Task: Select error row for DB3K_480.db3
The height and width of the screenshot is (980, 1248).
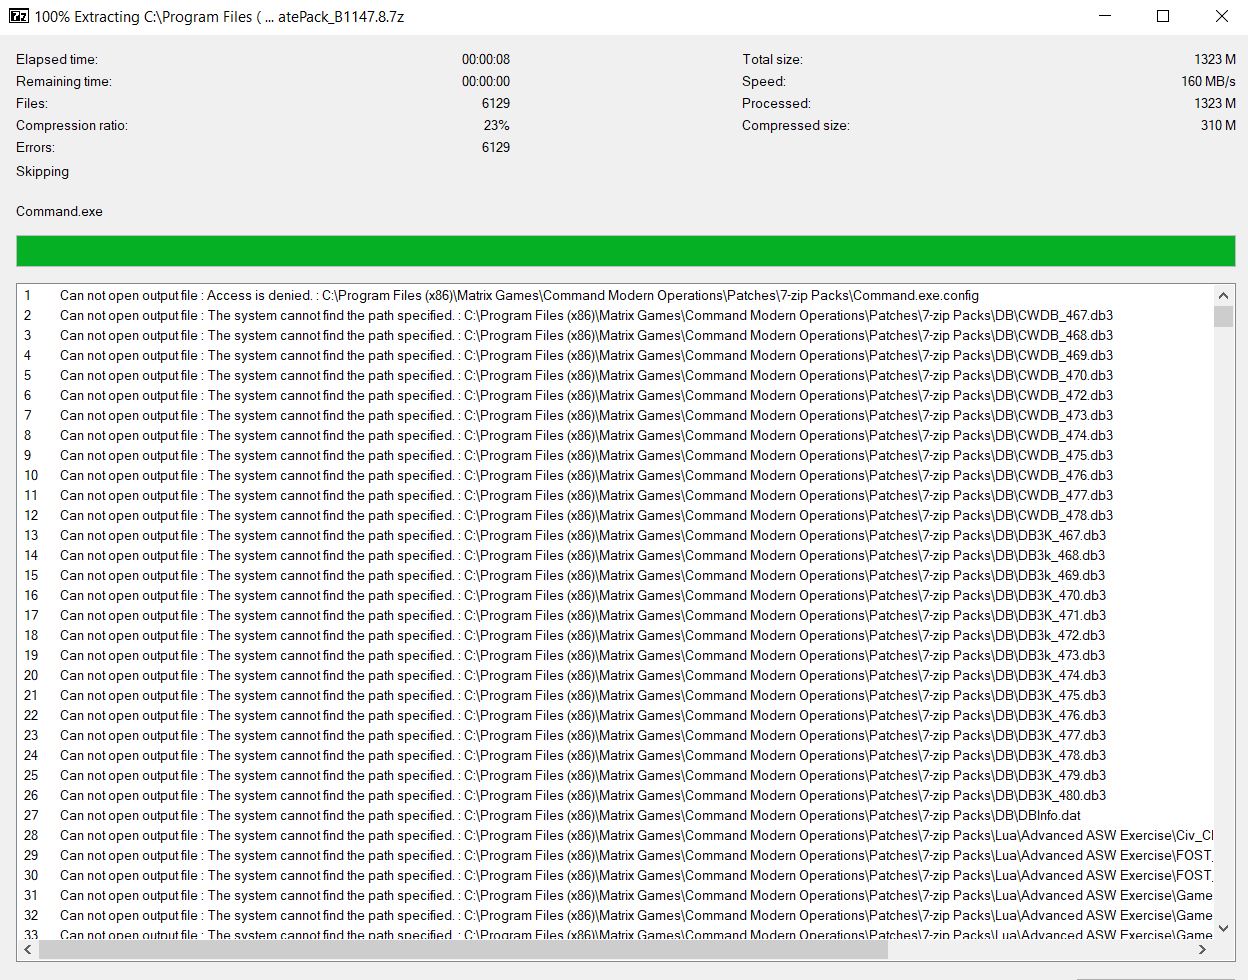Action: (x=615, y=795)
